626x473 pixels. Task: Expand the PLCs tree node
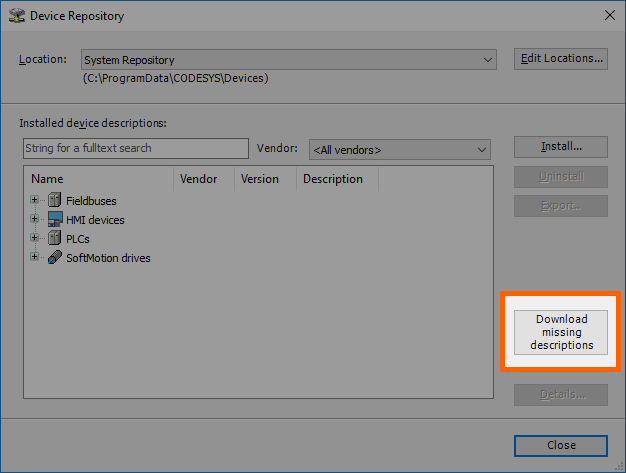[34, 239]
